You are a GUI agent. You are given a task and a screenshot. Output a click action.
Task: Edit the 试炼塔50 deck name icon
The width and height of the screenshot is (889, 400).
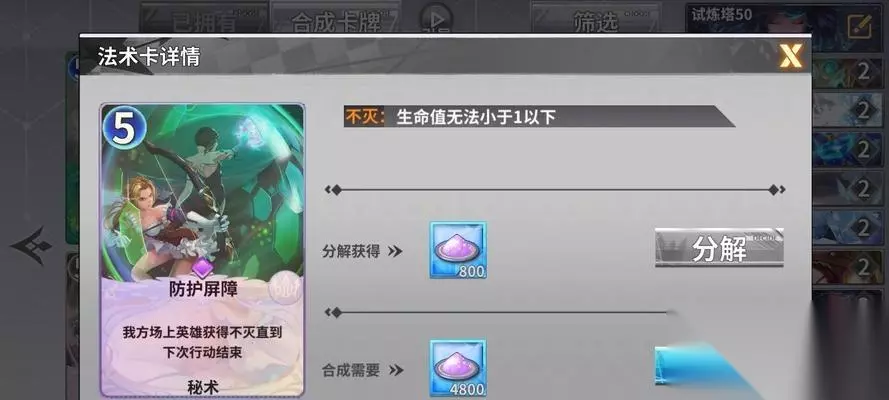pos(857,26)
